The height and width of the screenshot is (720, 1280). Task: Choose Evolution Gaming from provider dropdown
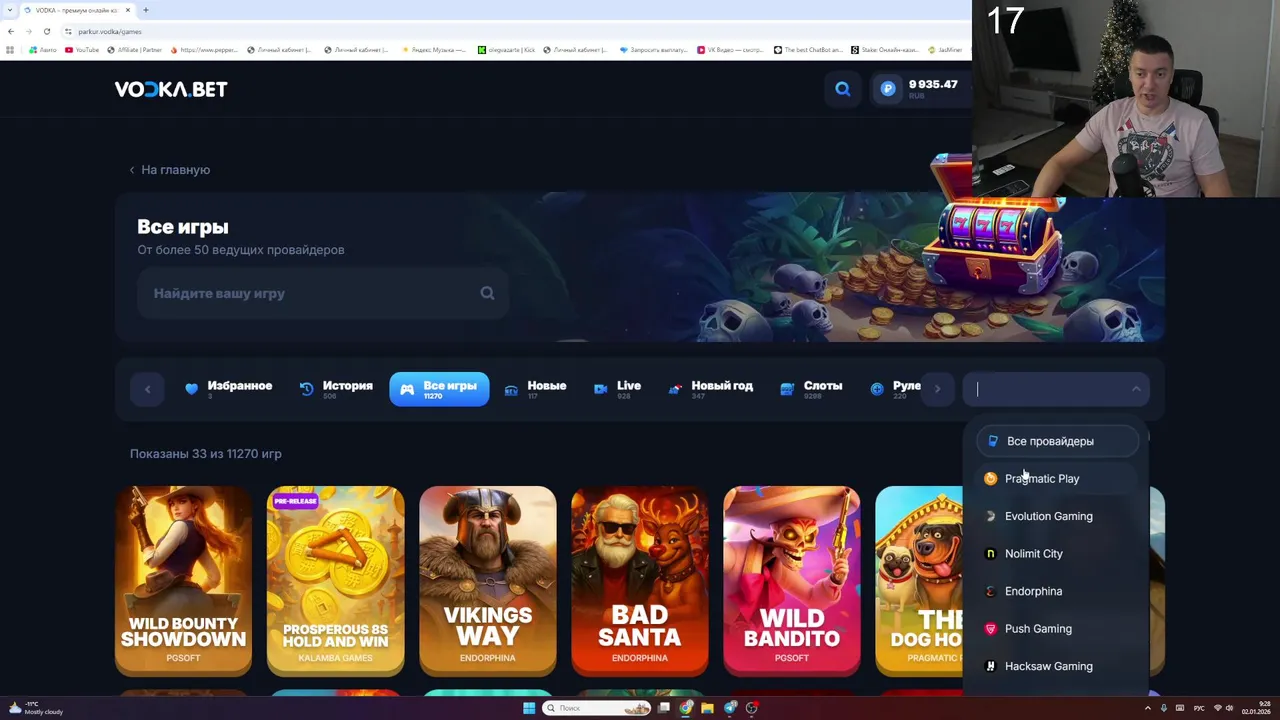(1058, 516)
